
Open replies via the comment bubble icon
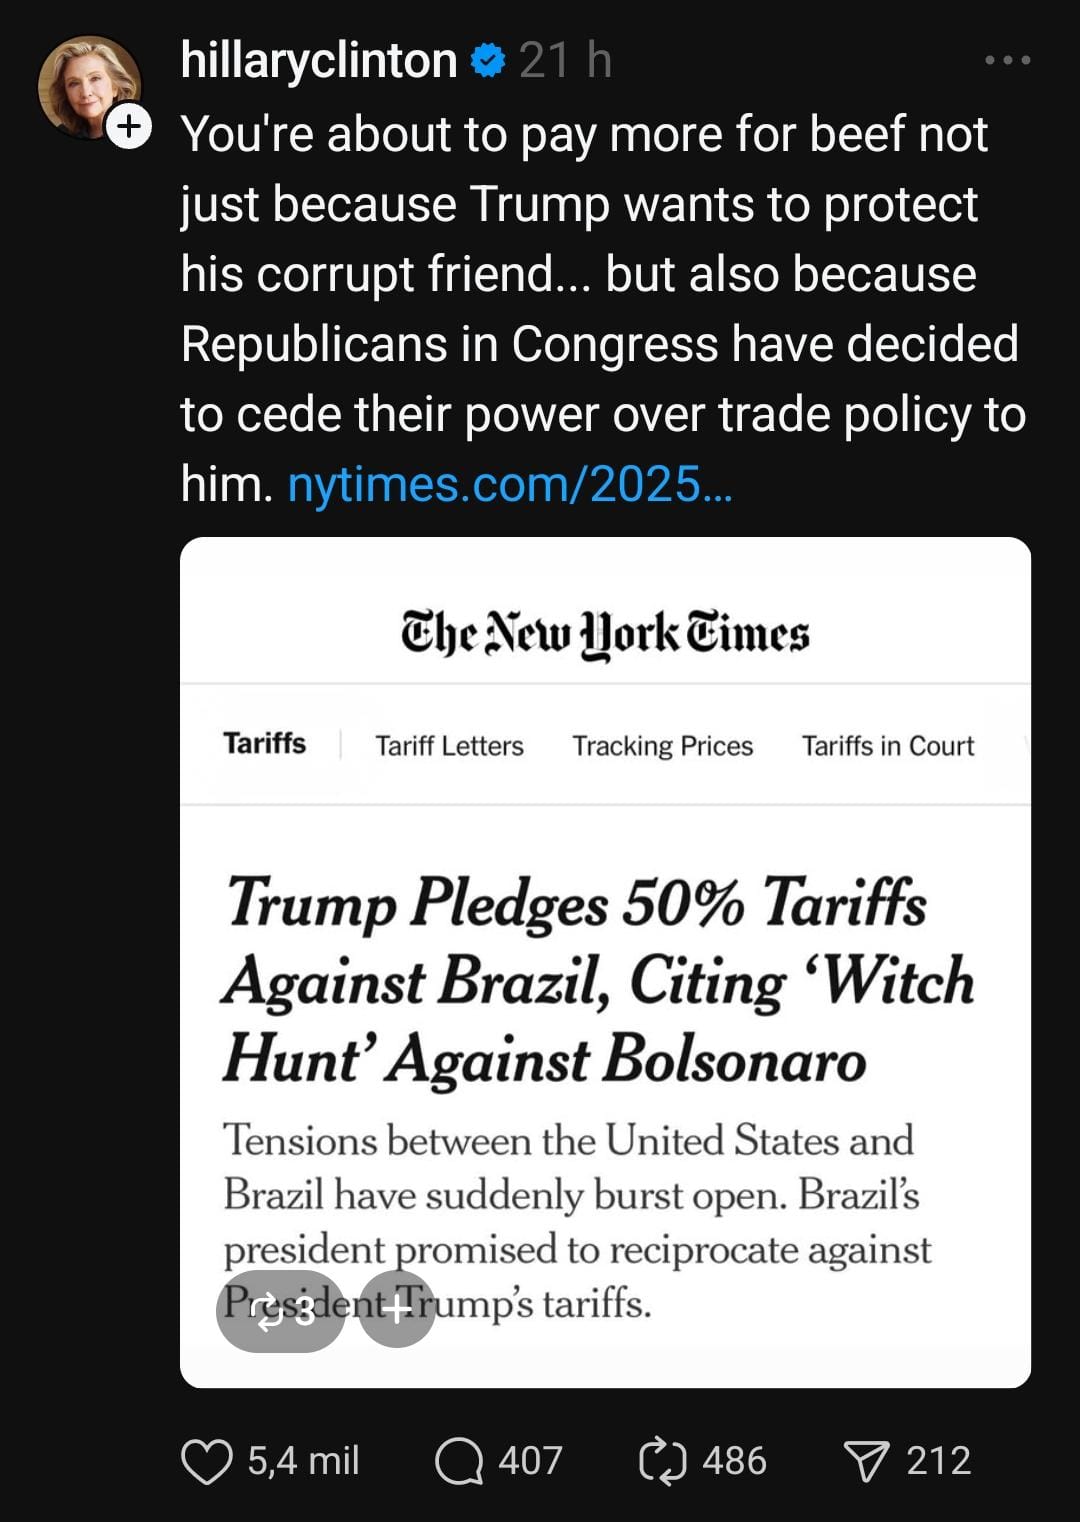459,1461
